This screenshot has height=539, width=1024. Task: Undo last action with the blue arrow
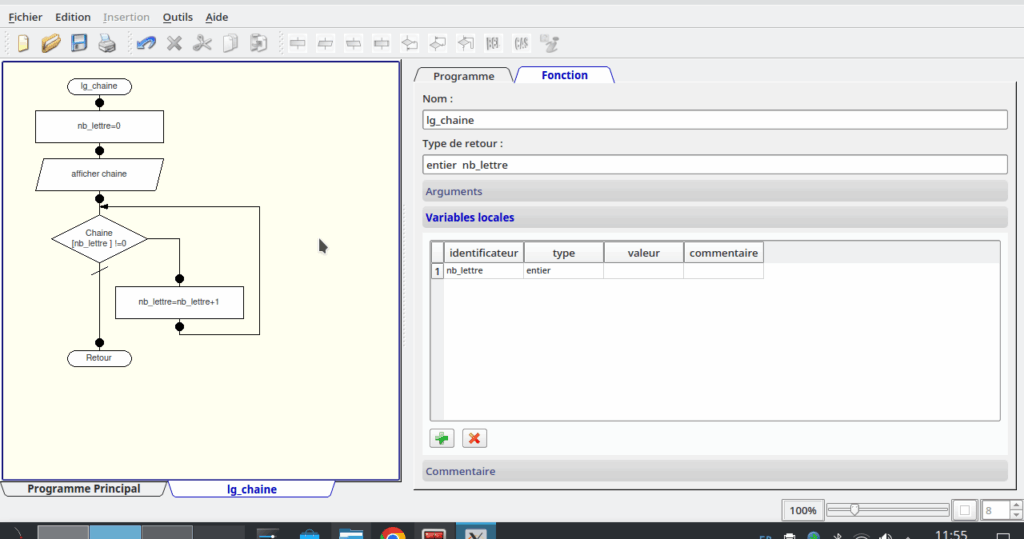coord(146,43)
